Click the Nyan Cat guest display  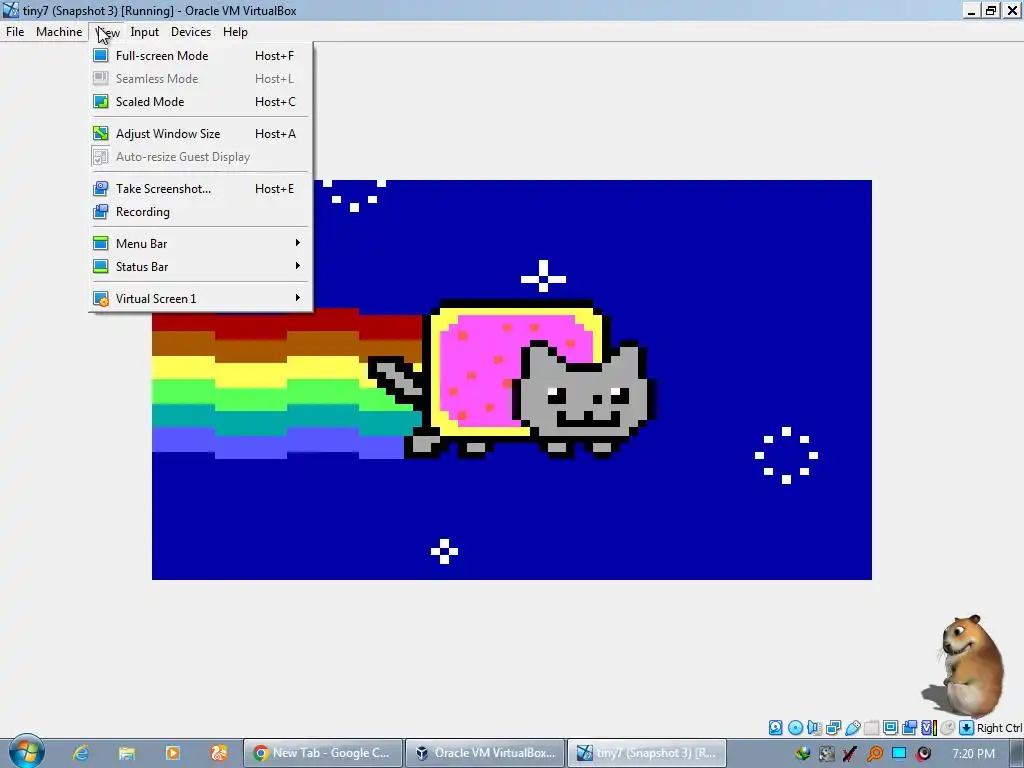[x=512, y=379]
